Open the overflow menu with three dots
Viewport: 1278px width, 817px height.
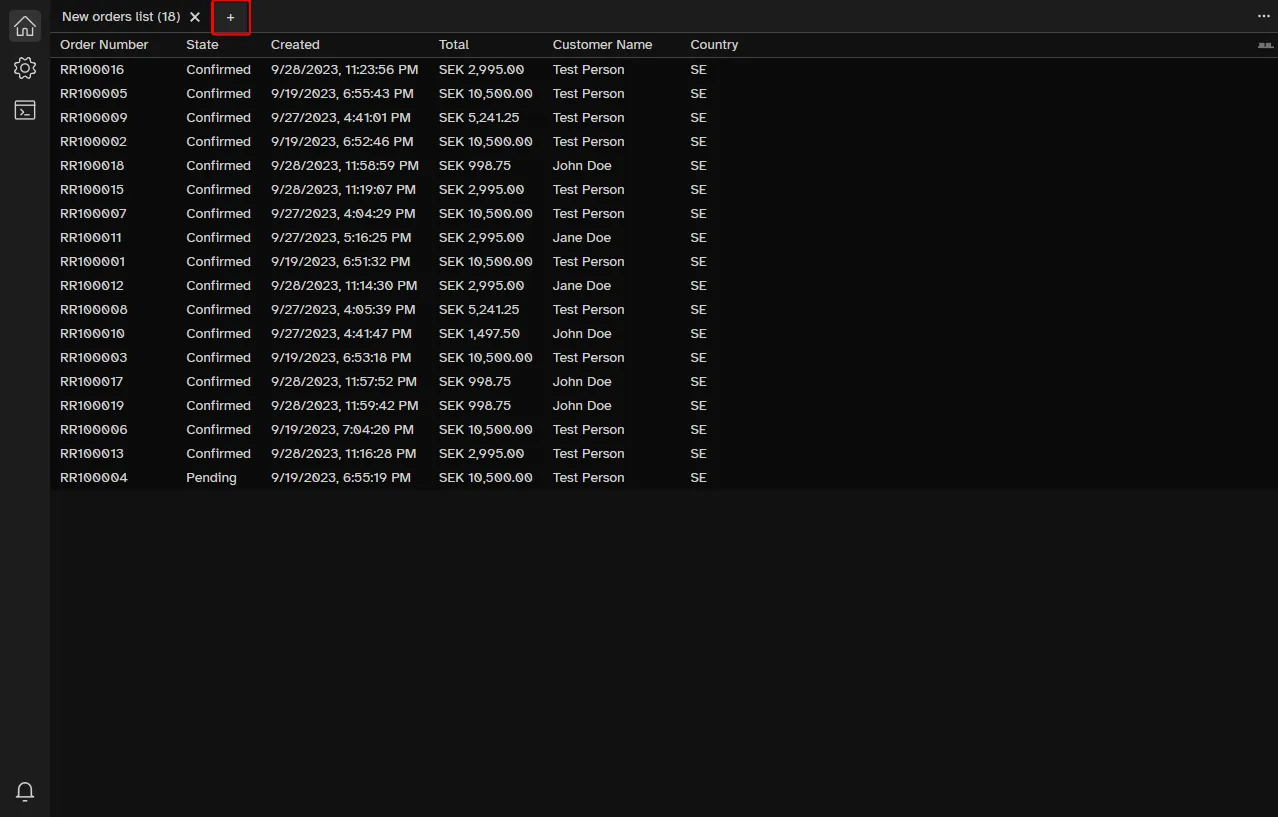click(x=1262, y=16)
